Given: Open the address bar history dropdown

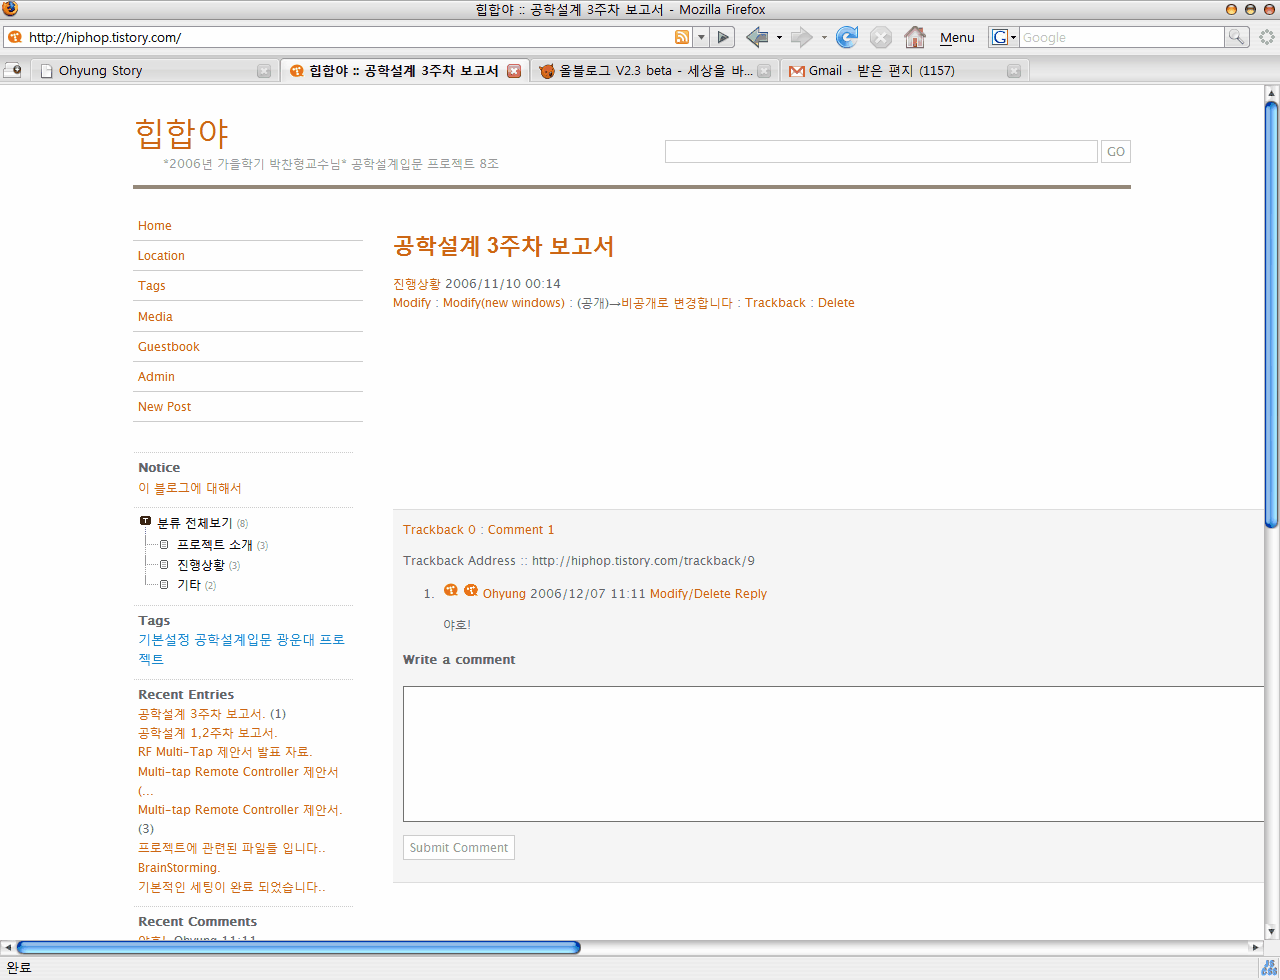Looking at the screenshot, I should point(701,37).
